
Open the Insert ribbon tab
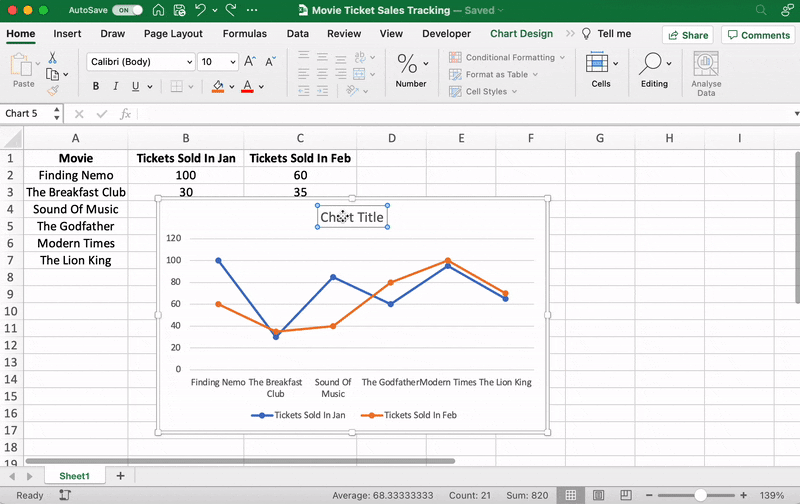(67, 34)
